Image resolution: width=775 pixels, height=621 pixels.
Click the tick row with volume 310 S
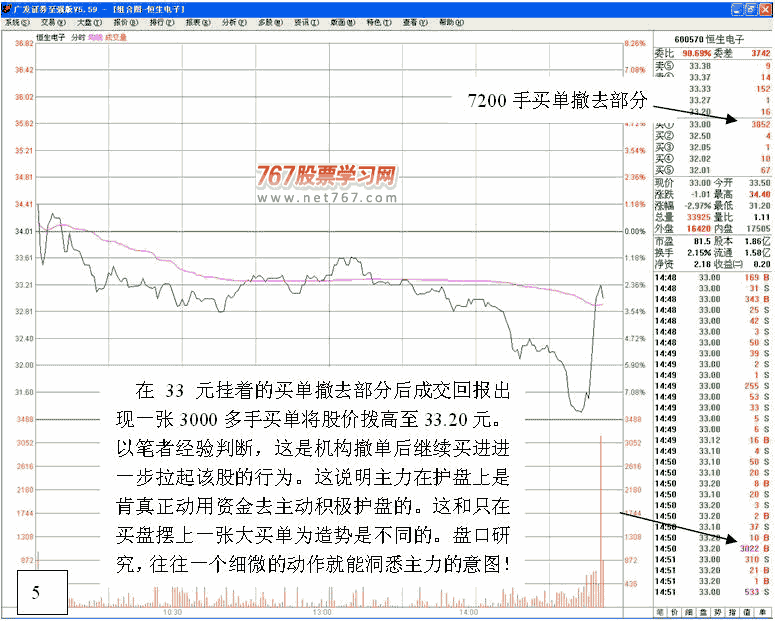(712, 560)
